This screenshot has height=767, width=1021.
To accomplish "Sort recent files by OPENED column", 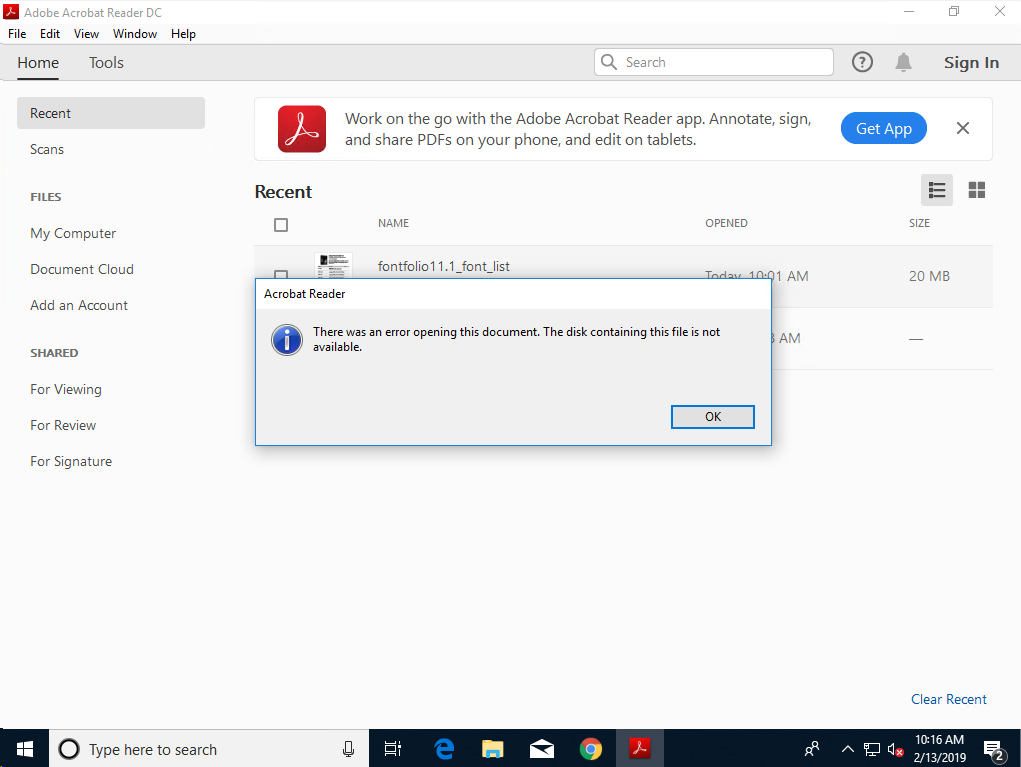I will pyautogui.click(x=726, y=223).
